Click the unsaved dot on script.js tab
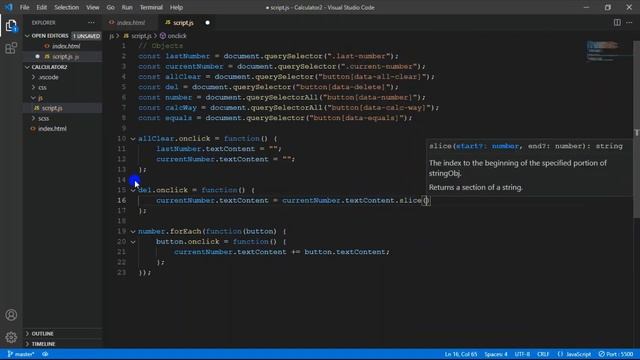 pyautogui.click(x=207, y=22)
